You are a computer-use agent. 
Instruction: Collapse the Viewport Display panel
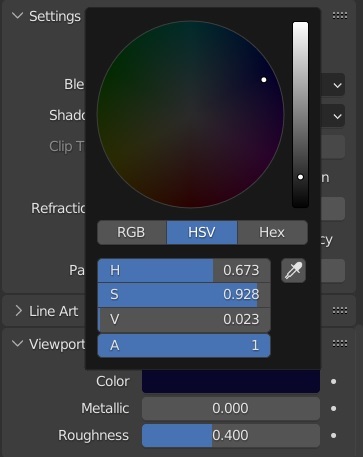[x=17, y=343]
